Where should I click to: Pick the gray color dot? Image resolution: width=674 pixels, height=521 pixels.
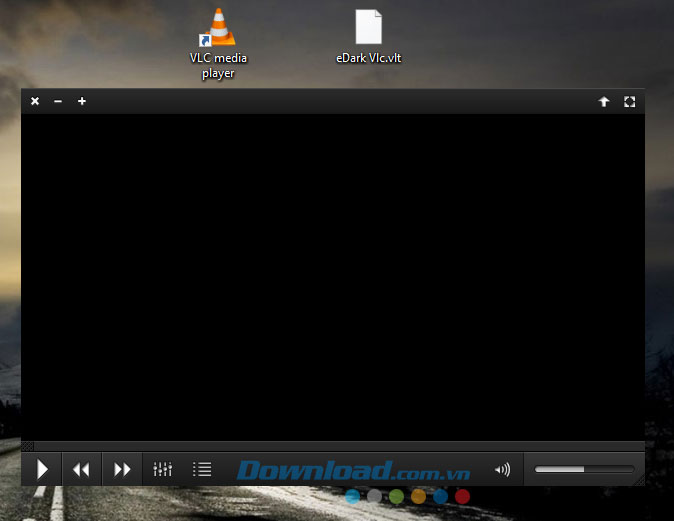(374, 496)
